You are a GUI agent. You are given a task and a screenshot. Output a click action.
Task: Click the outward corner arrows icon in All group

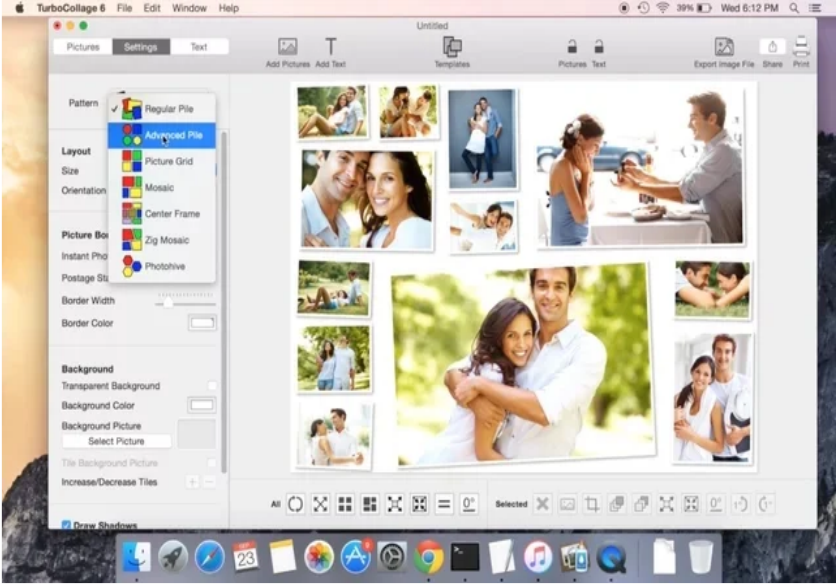395,504
